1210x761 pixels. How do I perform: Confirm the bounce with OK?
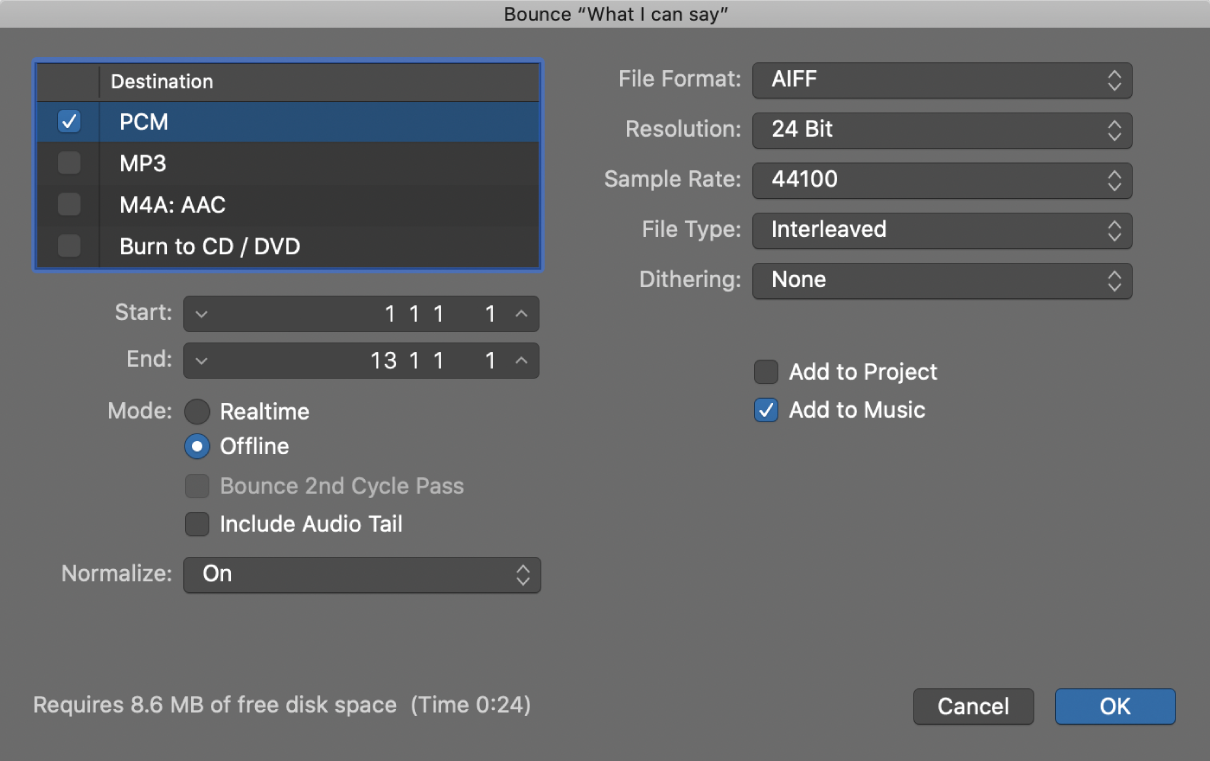1114,706
